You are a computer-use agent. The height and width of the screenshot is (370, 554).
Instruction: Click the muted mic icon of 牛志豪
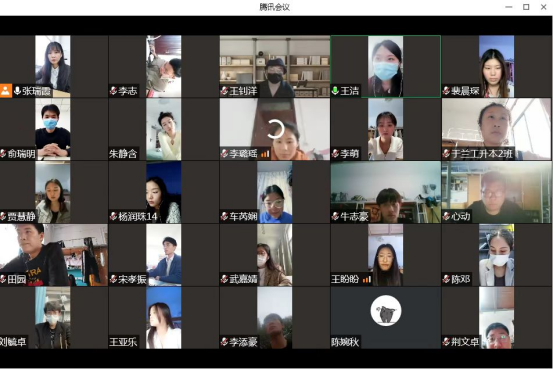[x=335, y=216]
